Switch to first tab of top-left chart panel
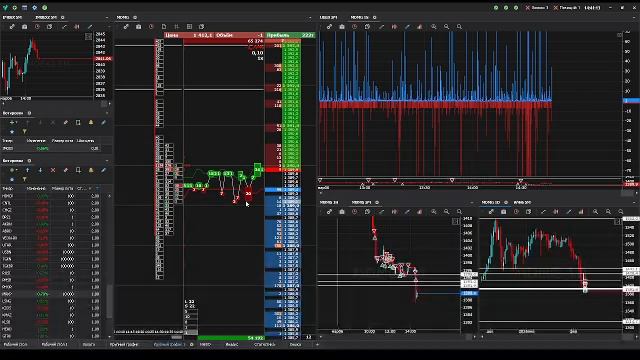Viewport: 640px width, 360px height. coord(13,18)
